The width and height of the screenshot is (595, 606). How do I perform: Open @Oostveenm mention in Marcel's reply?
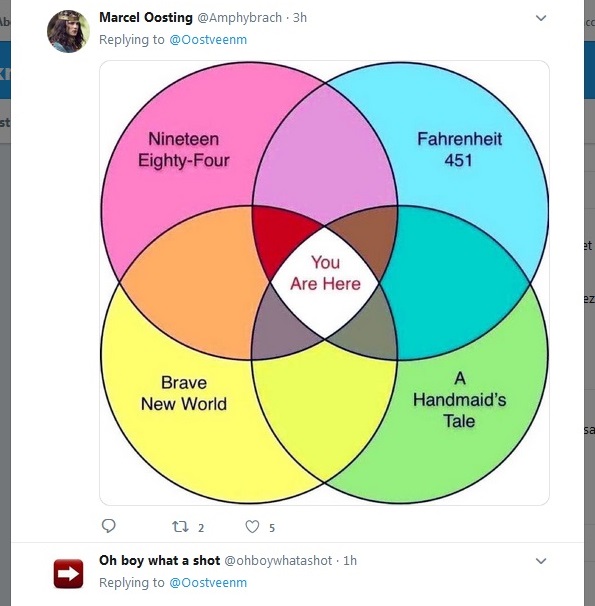[x=208, y=40]
